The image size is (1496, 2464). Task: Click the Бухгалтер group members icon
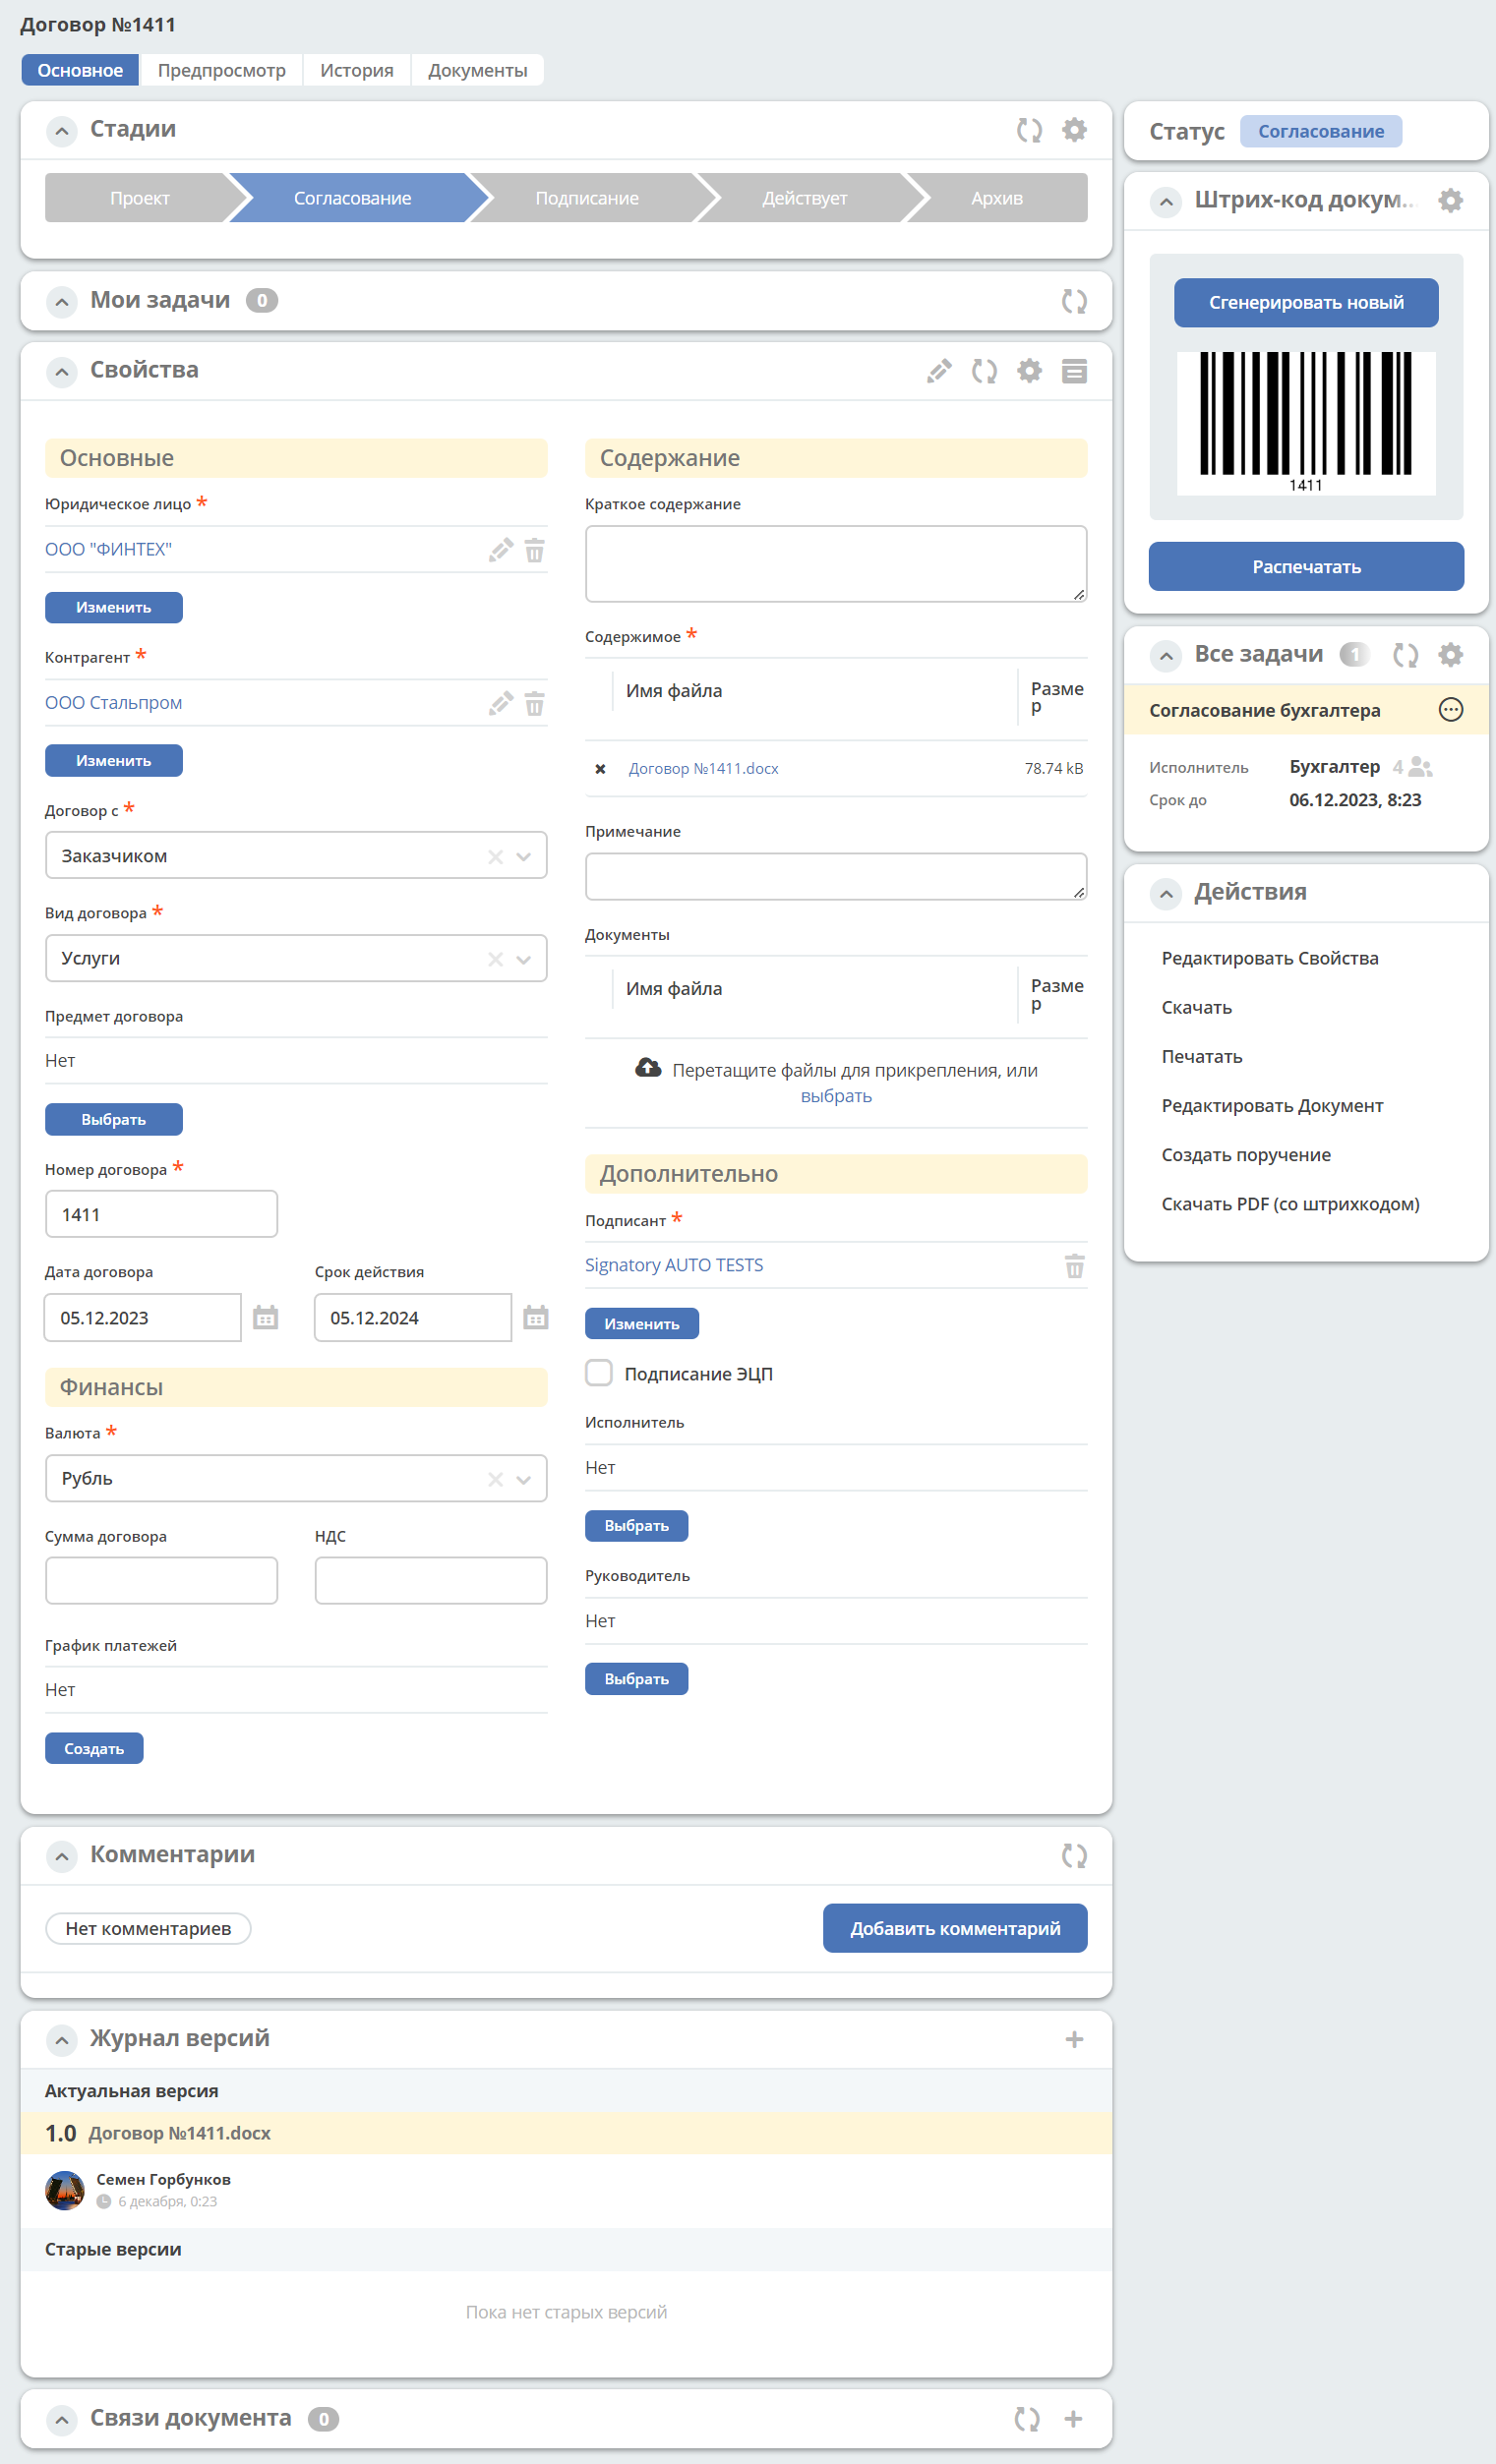click(1420, 767)
